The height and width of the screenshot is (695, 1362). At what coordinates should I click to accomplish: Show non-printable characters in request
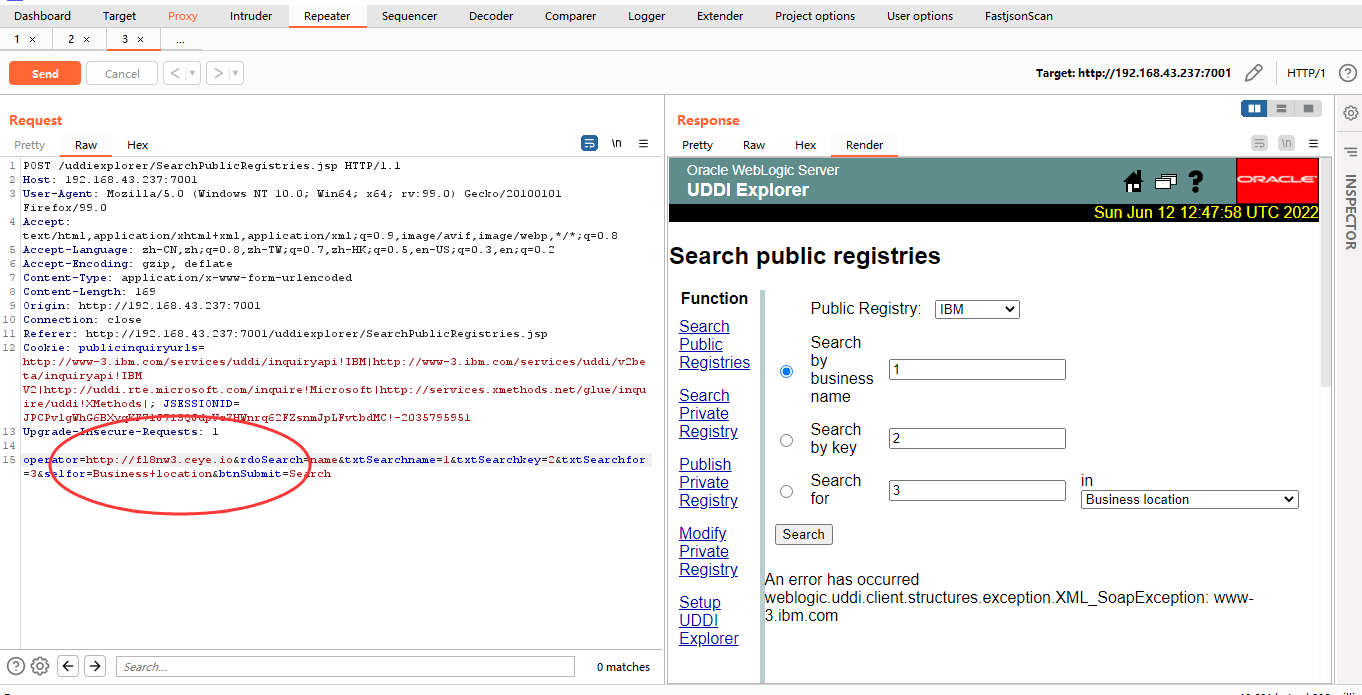pyautogui.click(x=617, y=144)
